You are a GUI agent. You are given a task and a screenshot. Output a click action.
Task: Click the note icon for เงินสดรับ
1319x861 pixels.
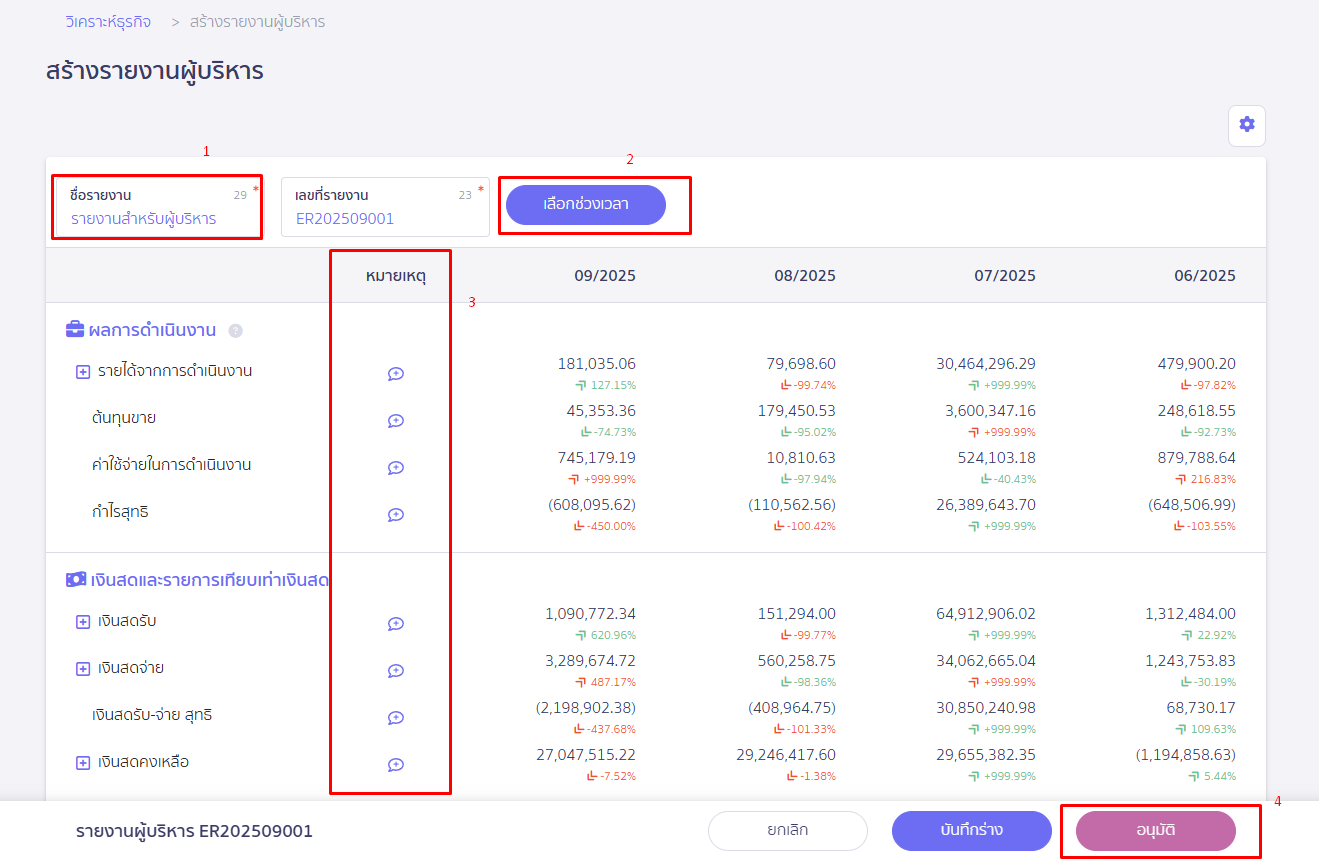[x=395, y=624]
